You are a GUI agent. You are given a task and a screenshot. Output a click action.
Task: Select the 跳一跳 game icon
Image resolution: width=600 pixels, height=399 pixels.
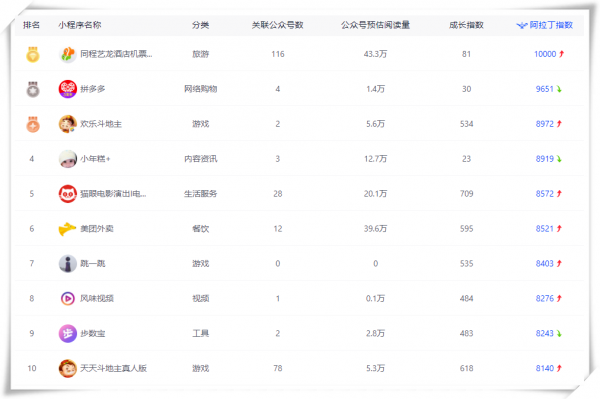[68, 264]
